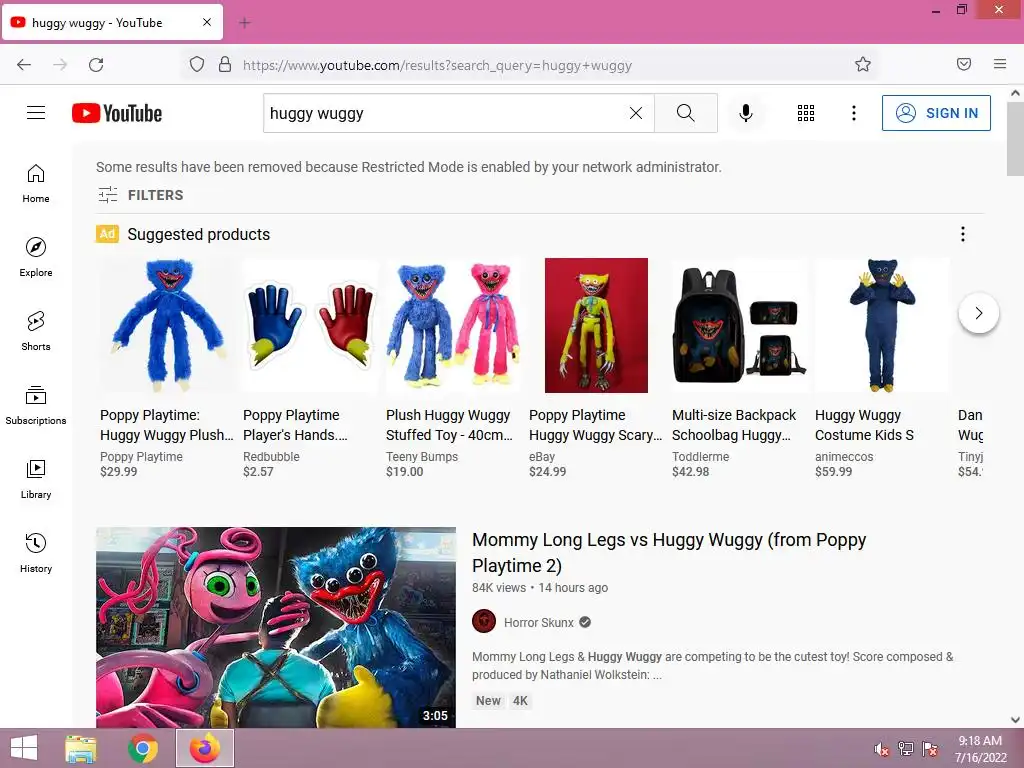Open Poppy Playtime Player's Hands product
The width and height of the screenshot is (1024, 768).
(295, 425)
